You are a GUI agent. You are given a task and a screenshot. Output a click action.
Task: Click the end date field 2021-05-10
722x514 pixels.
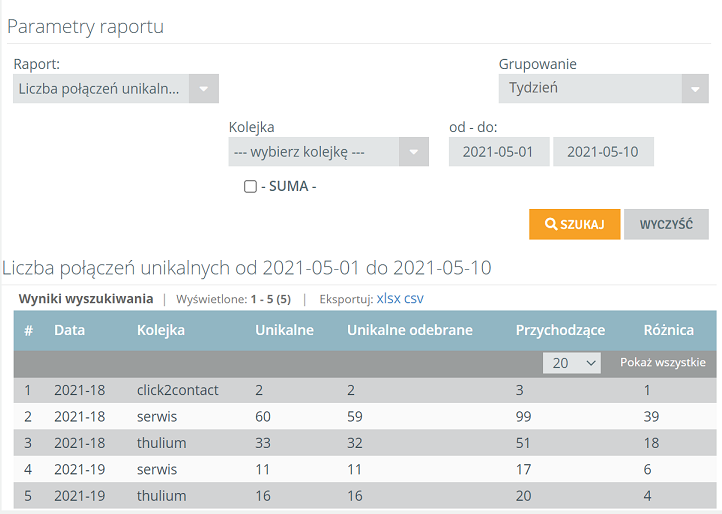click(x=603, y=152)
